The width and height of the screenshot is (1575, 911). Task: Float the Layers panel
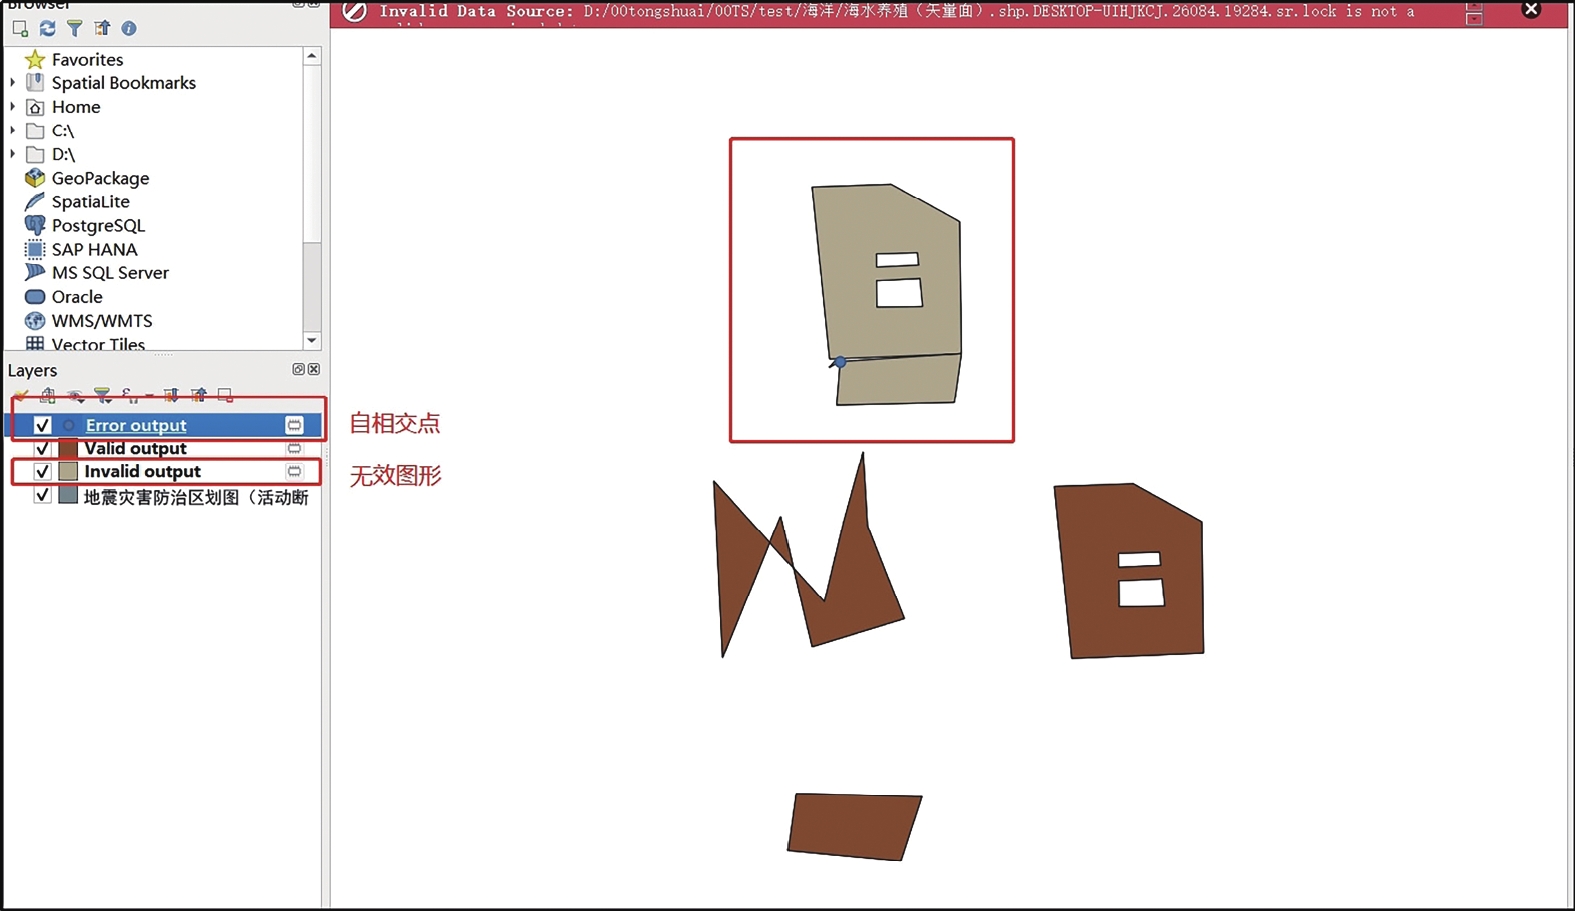click(298, 370)
